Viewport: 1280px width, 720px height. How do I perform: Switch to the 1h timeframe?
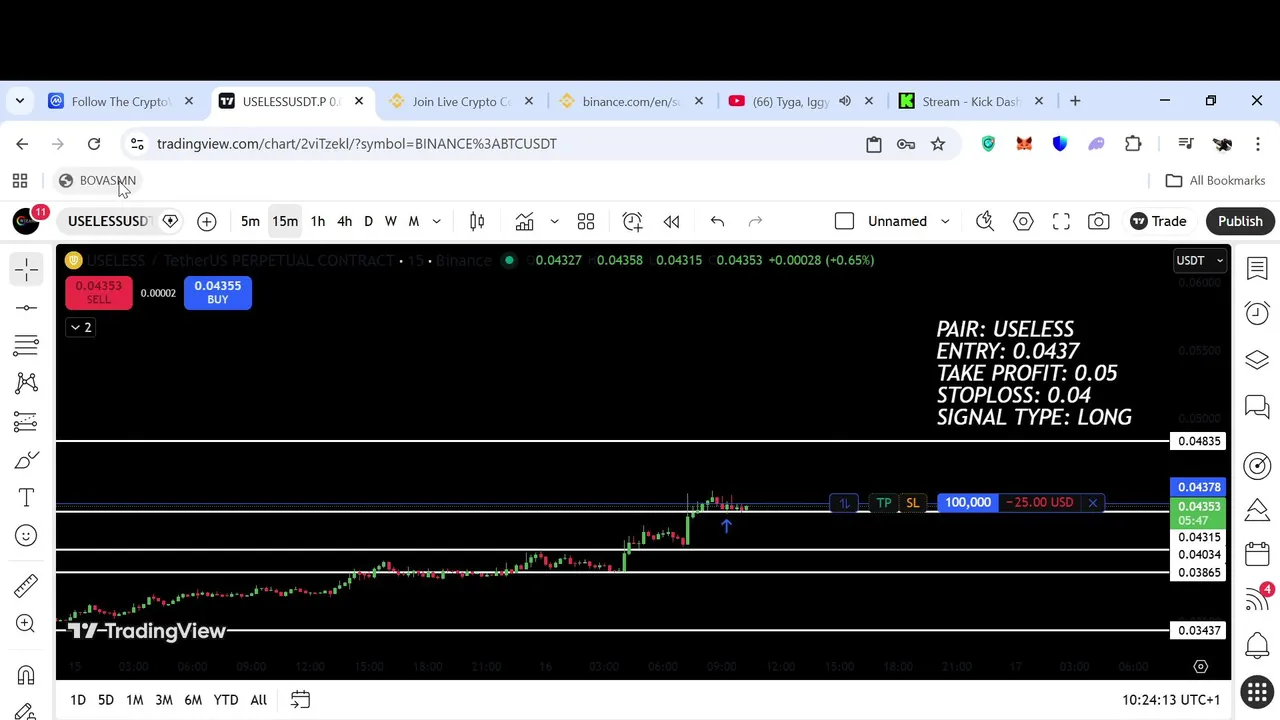(x=318, y=221)
